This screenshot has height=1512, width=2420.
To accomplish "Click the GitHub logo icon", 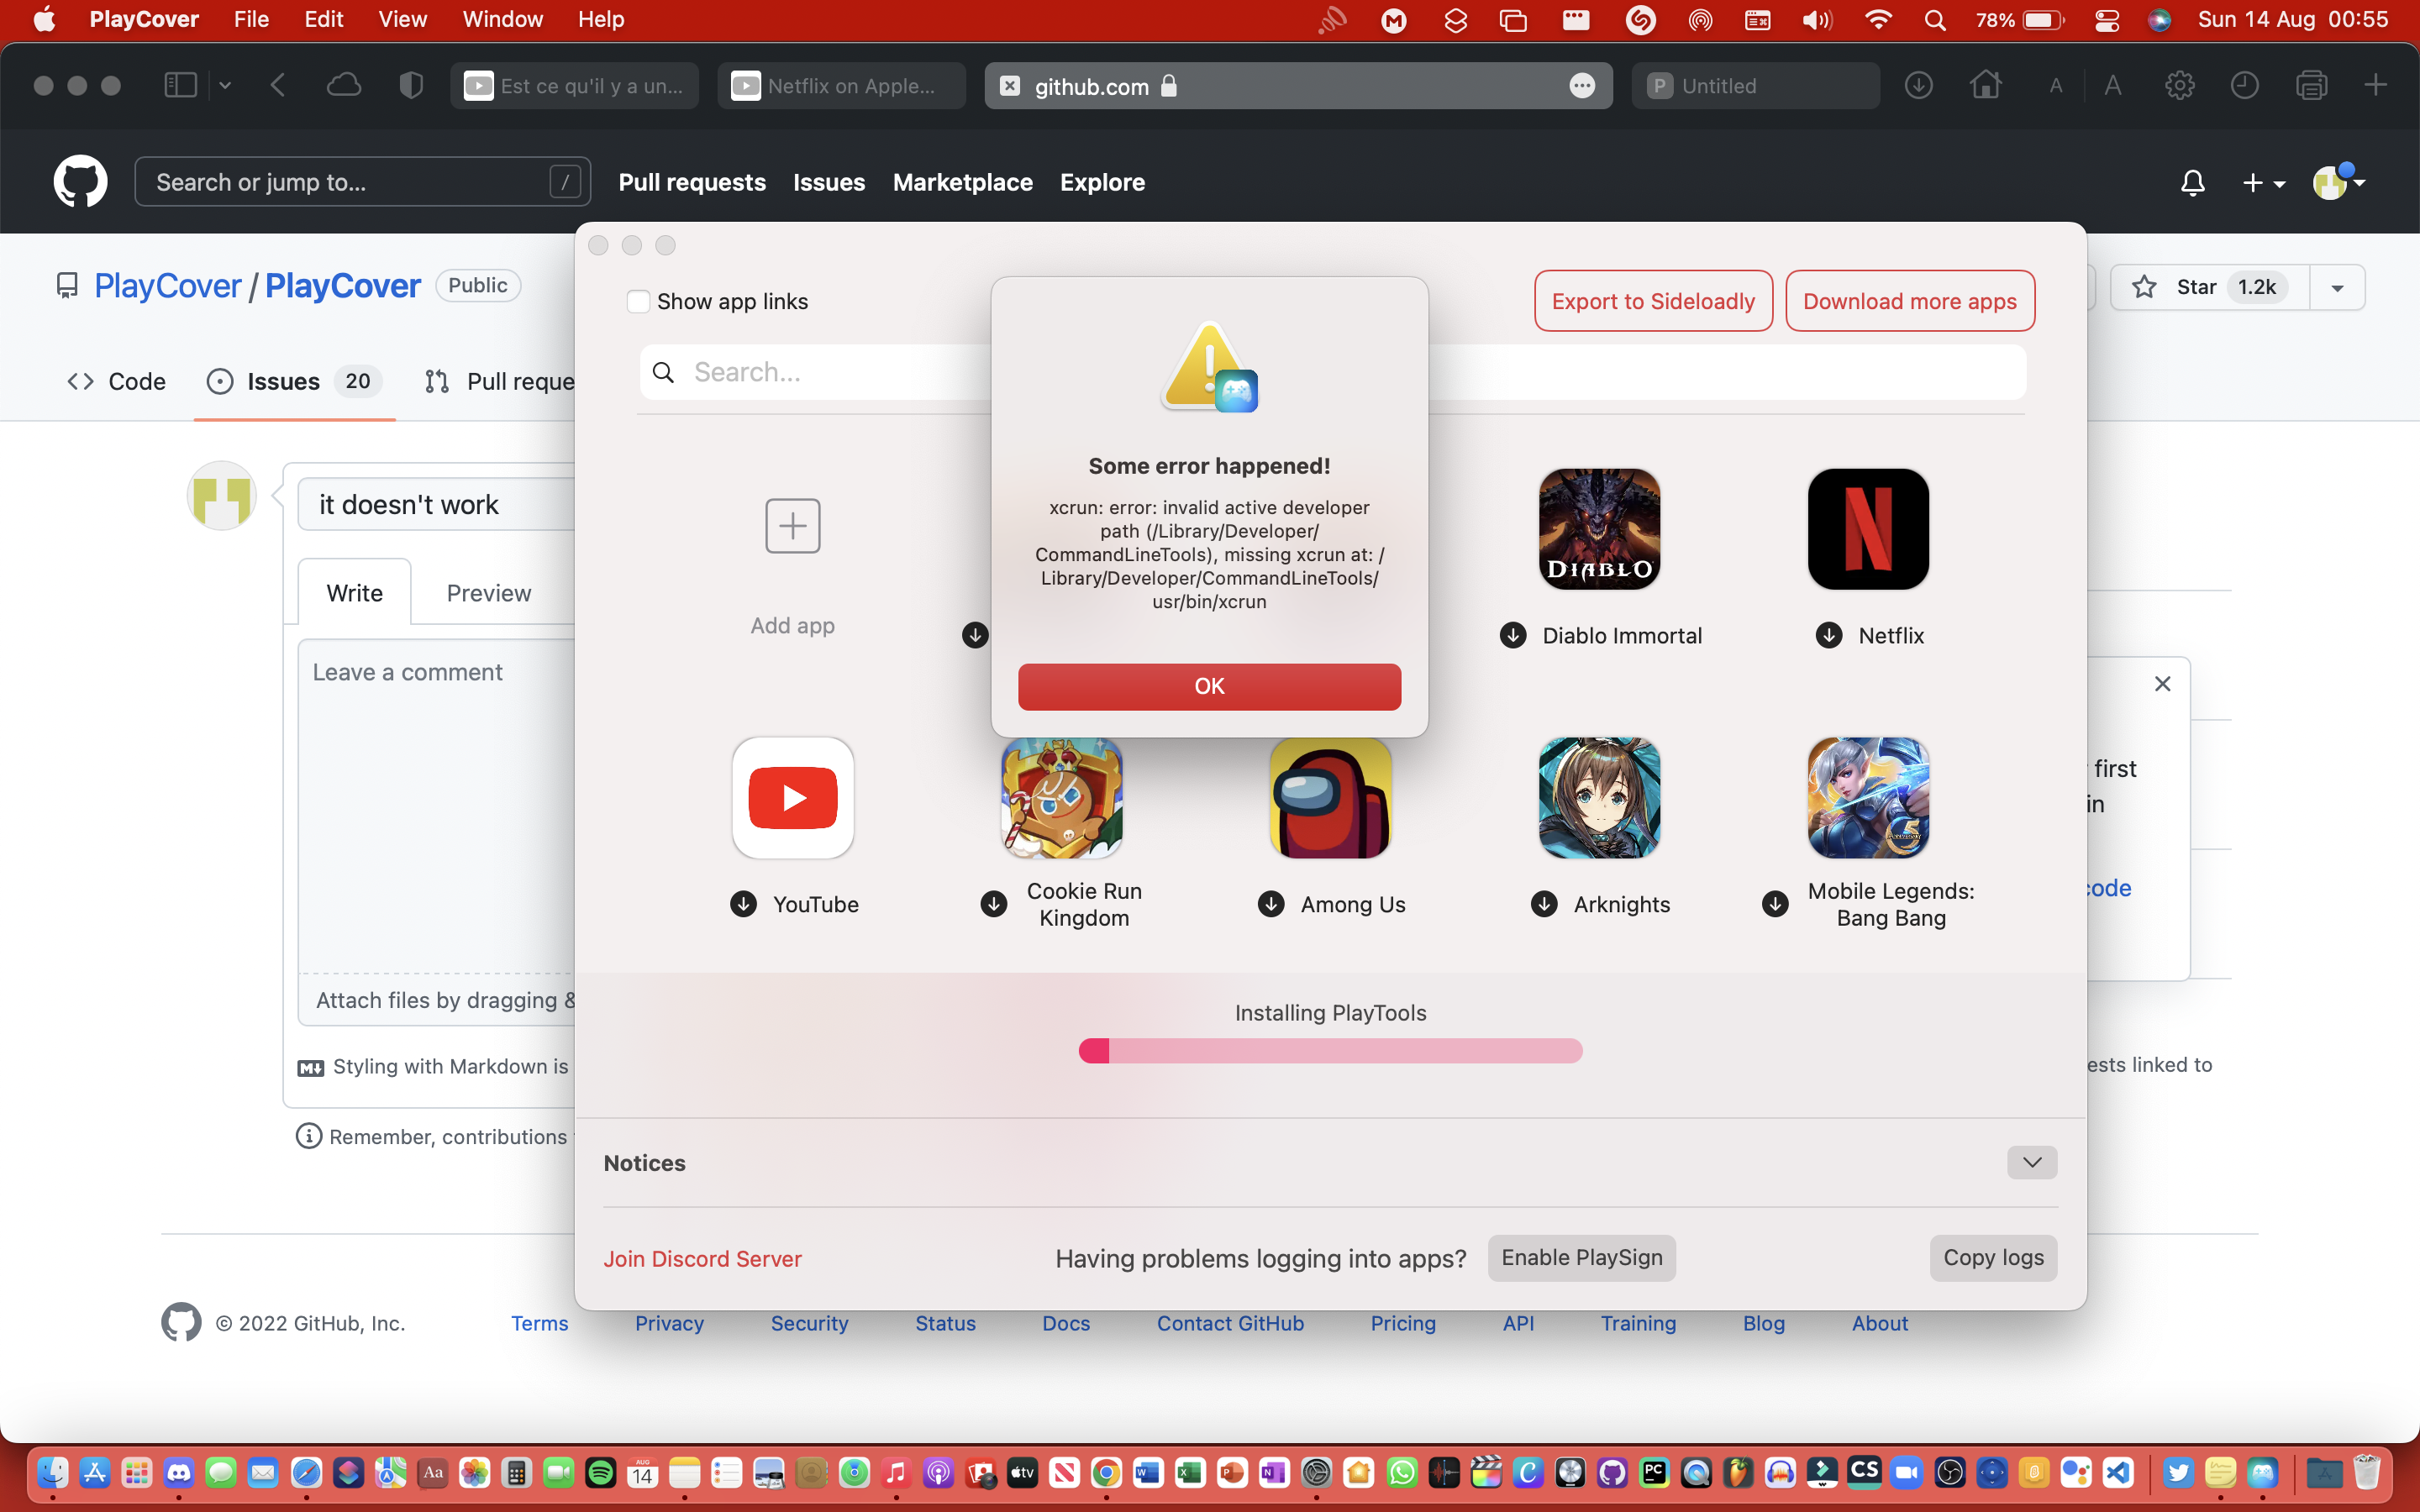I will coord(80,181).
